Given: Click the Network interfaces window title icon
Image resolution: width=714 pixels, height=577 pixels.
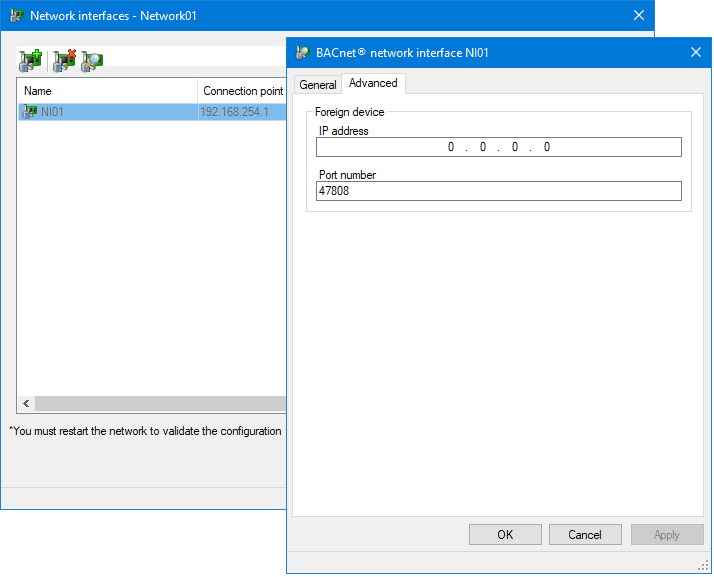Looking at the screenshot, I should (x=17, y=16).
